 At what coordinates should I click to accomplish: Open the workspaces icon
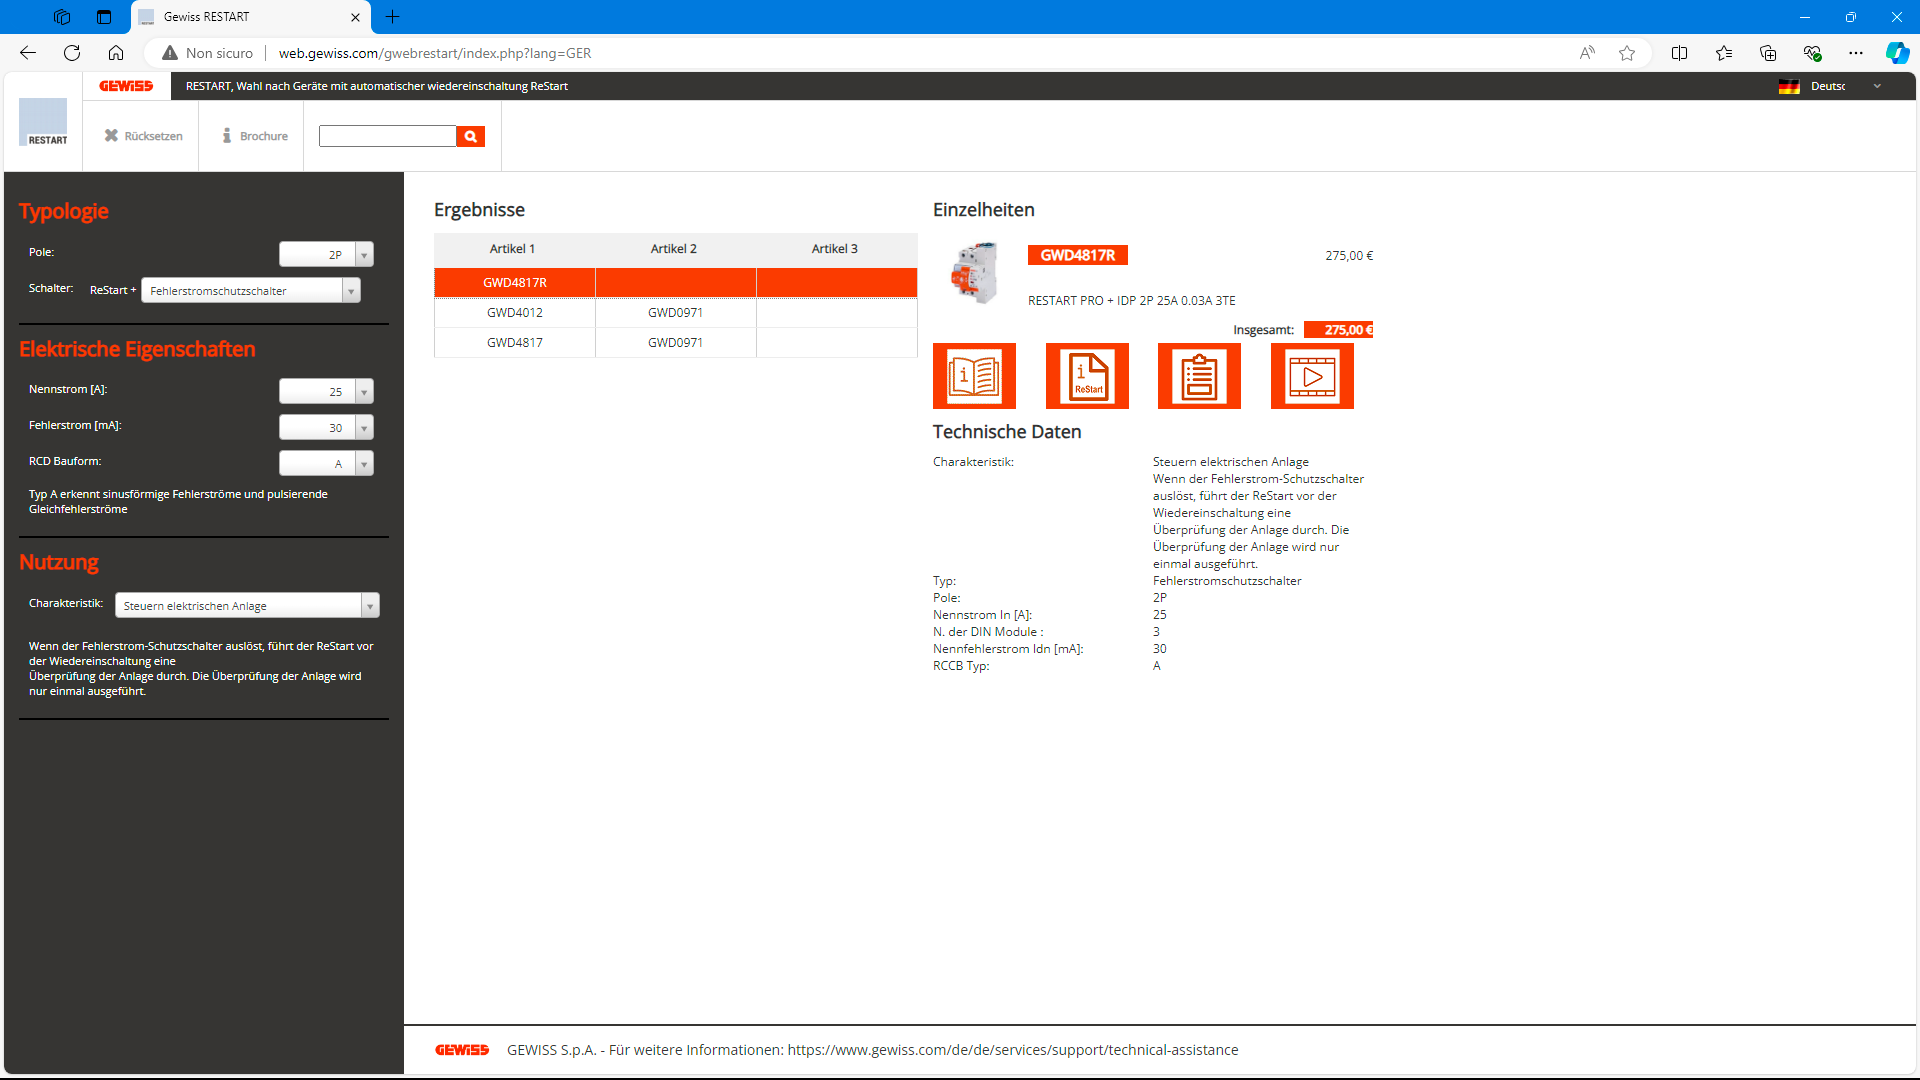point(62,17)
